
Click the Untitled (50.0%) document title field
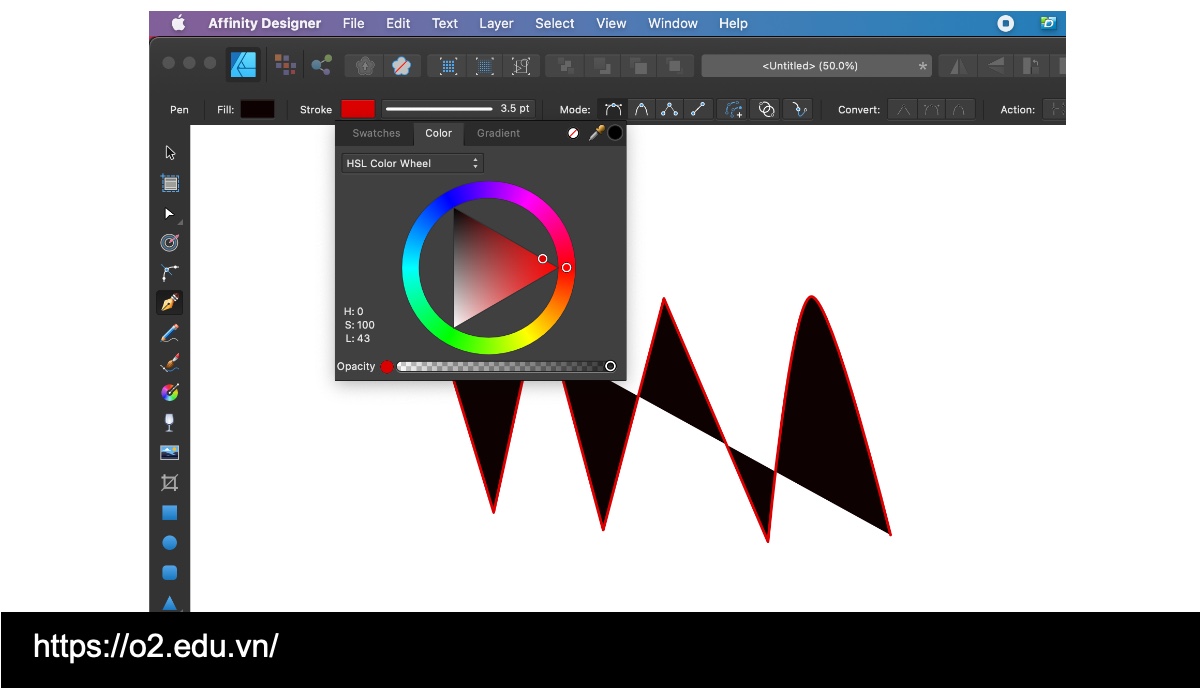816,66
